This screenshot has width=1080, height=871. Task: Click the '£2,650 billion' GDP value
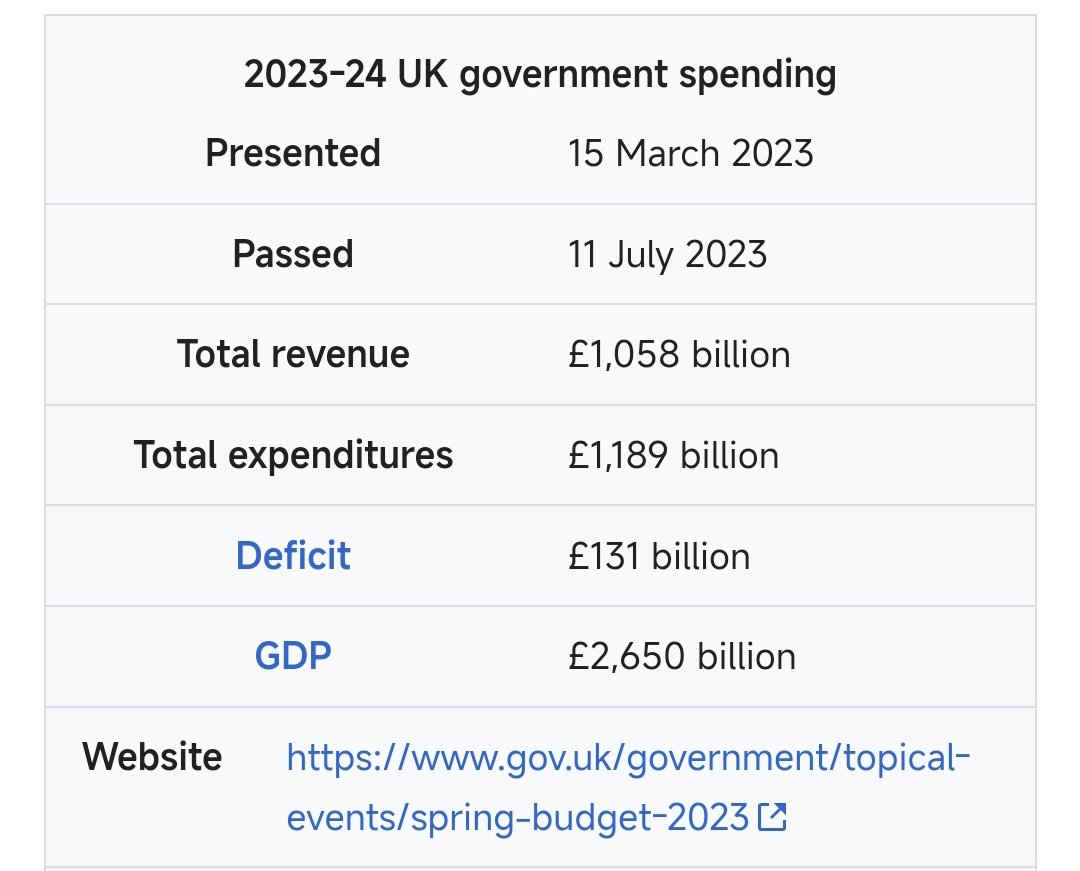coord(682,656)
